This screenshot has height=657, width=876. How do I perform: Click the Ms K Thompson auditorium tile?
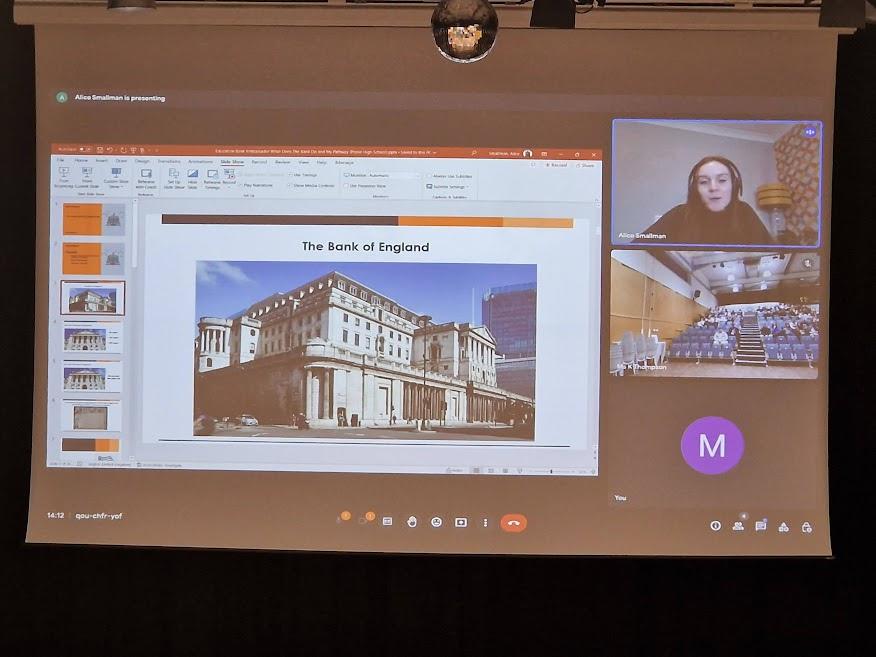tap(715, 314)
